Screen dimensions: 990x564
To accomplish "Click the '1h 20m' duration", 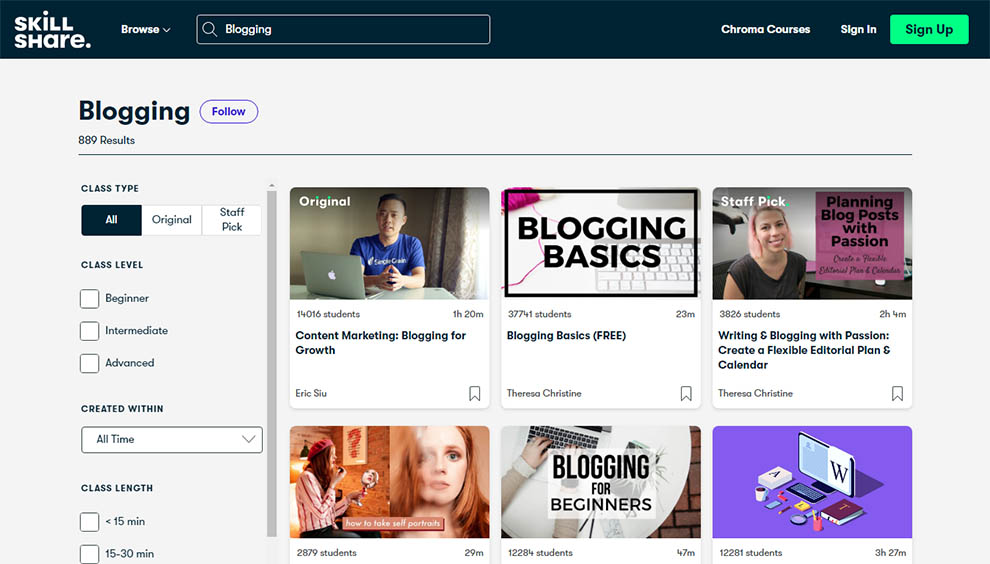I will pyautogui.click(x=468, y=314).
